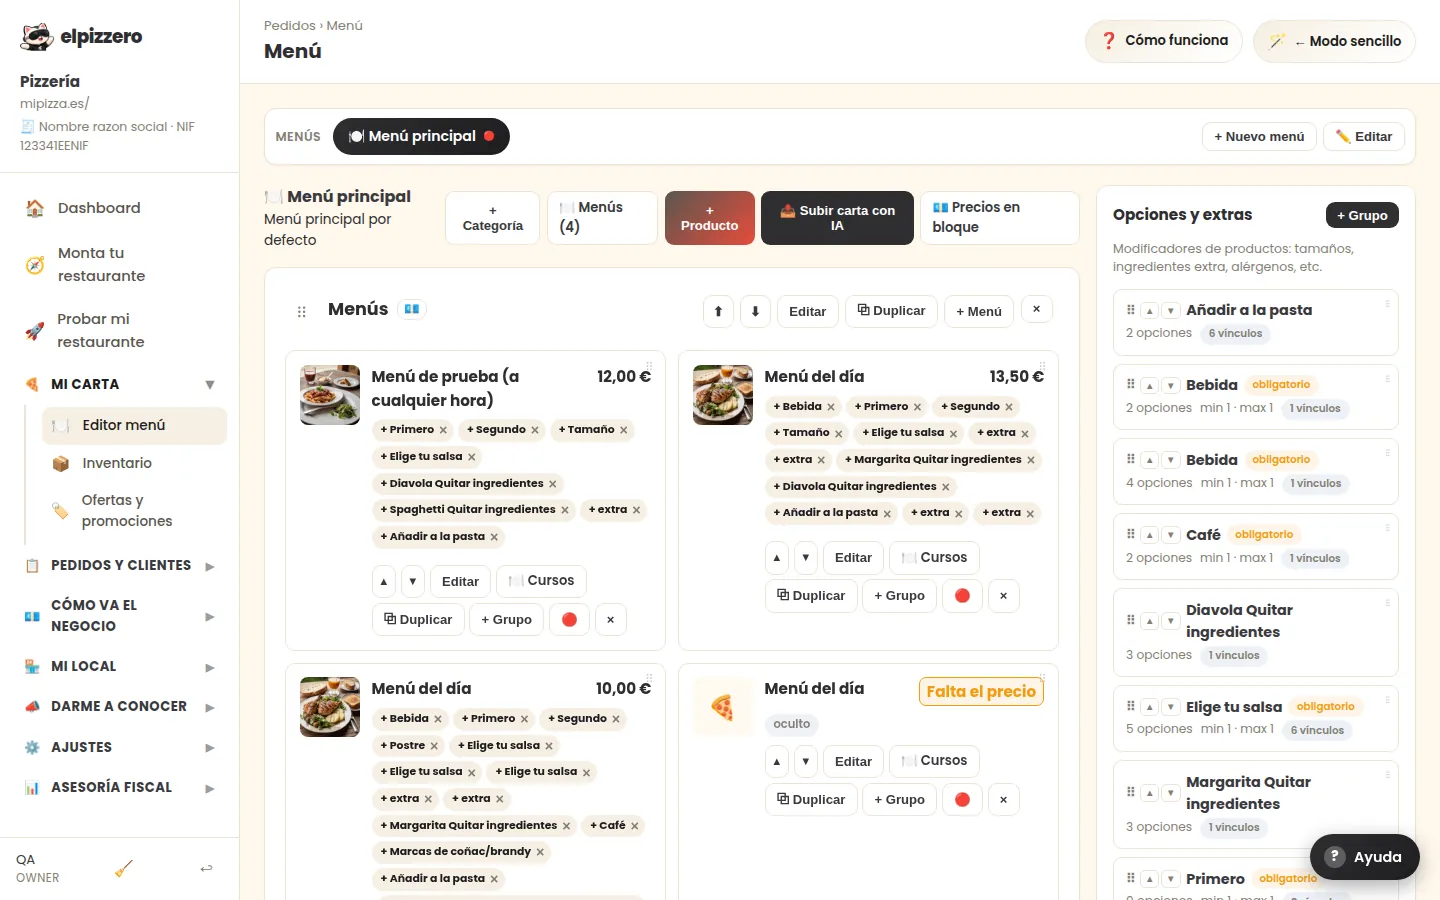
Task: Add an options group with + Grupo in Opciones y extras
Action: [1362, 215]
